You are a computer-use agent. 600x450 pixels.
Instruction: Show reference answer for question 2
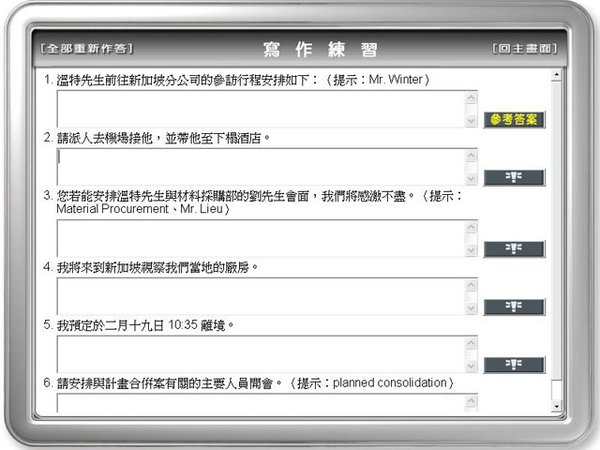point(514,177)
